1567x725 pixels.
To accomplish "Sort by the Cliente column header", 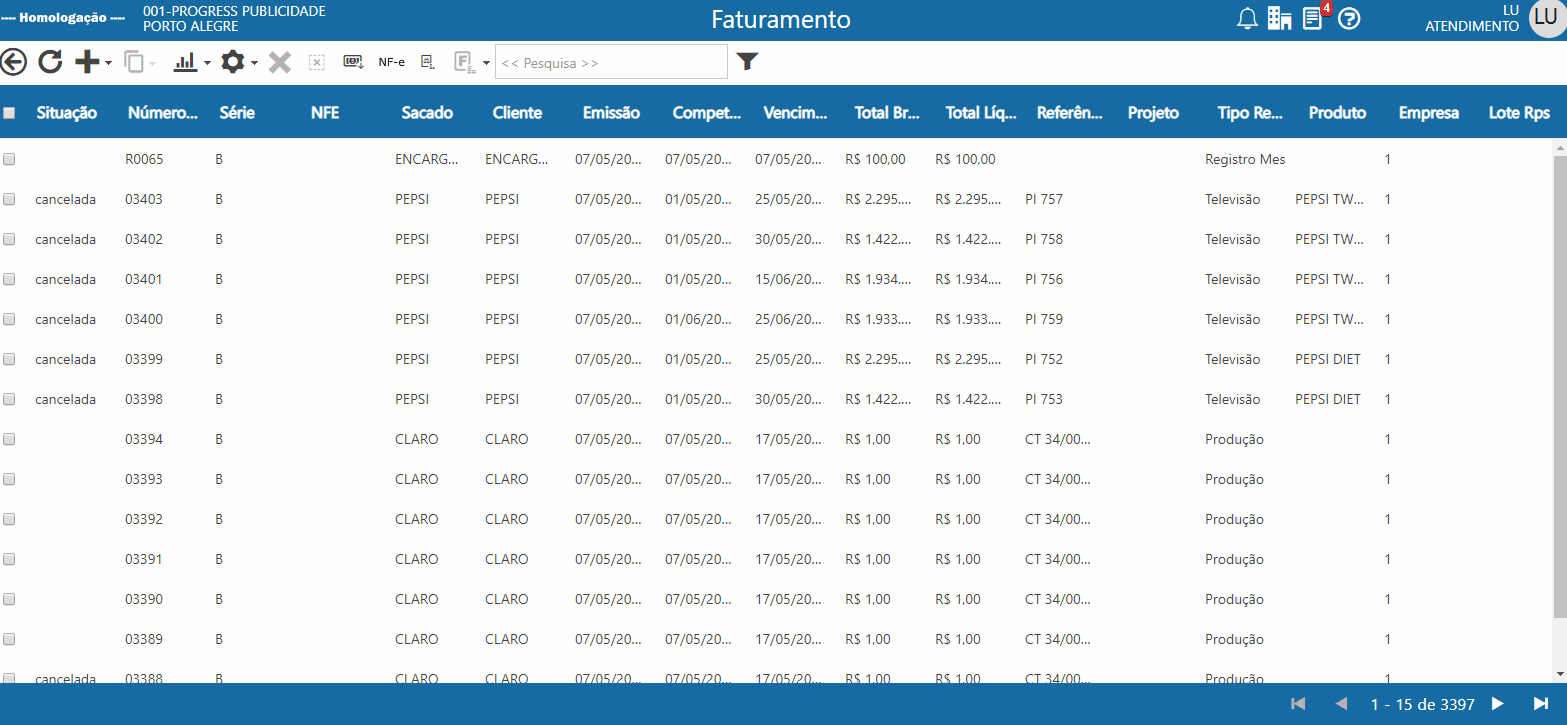I will tap(517, 113).
